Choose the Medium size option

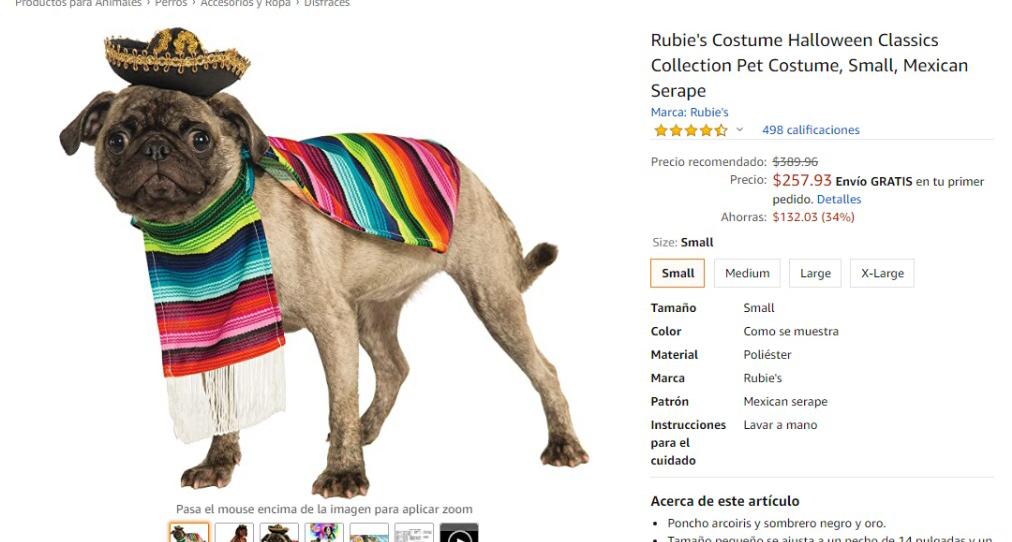(747, 273)
